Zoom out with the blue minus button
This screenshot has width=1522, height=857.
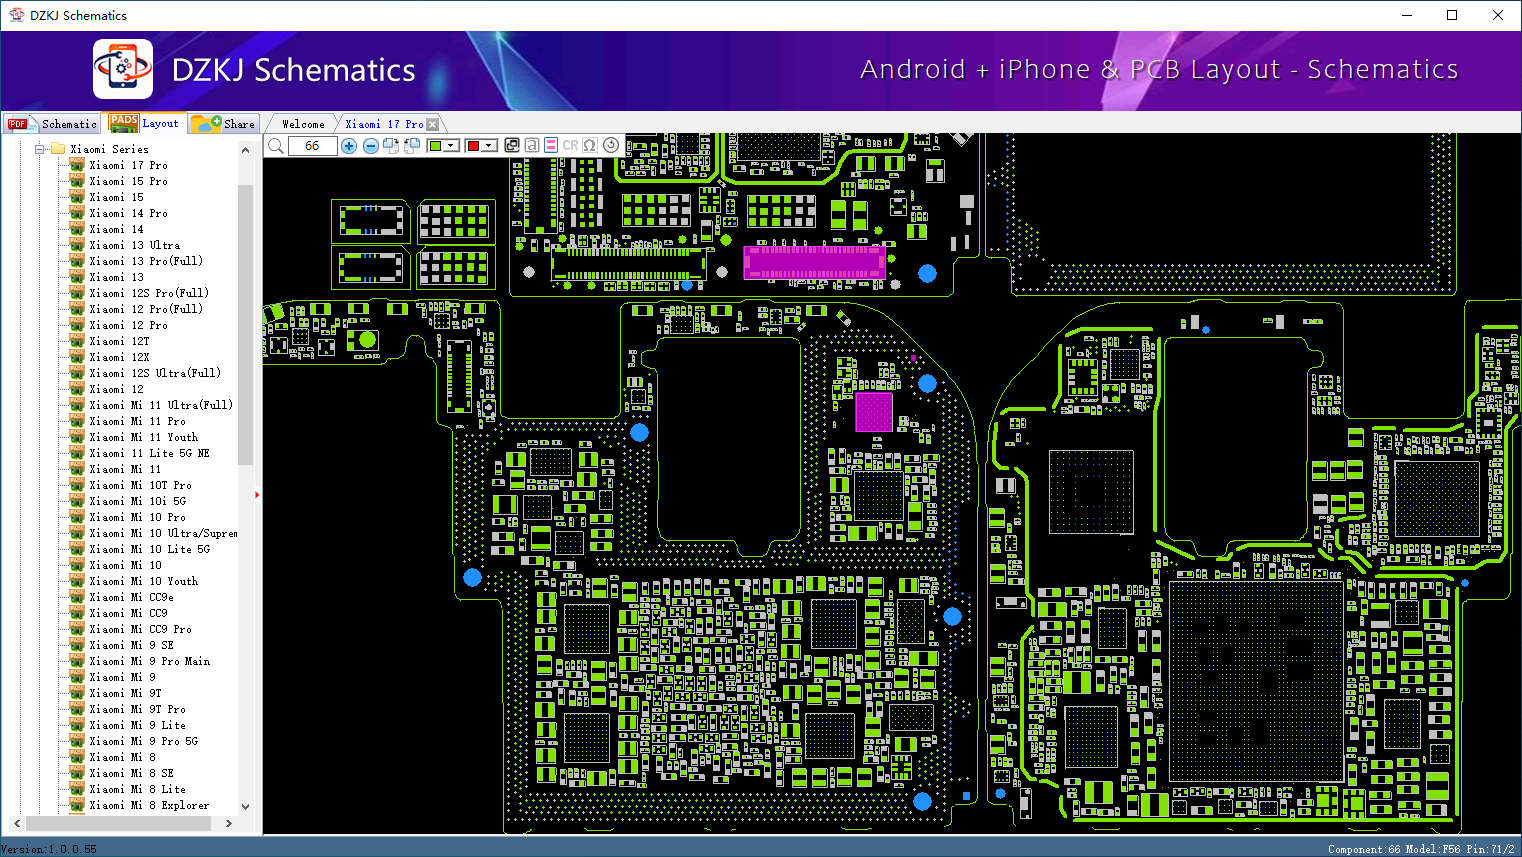point(370,146)
